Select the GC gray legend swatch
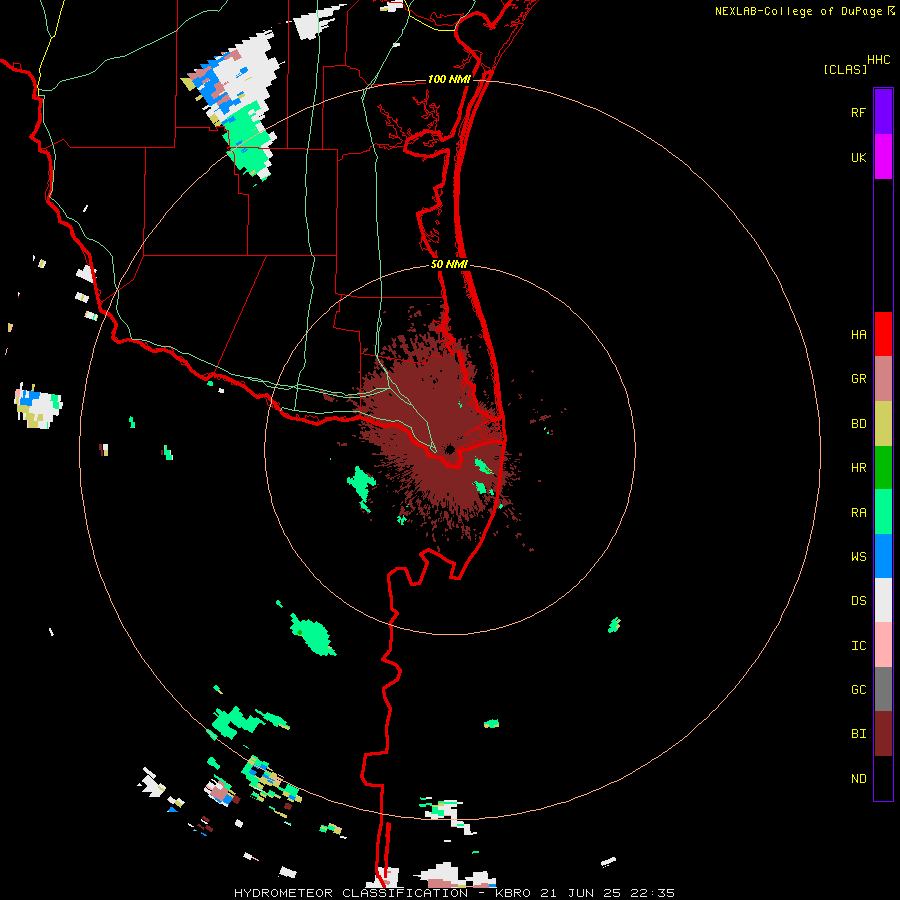 pyautogui.click(x=883, y=689)
